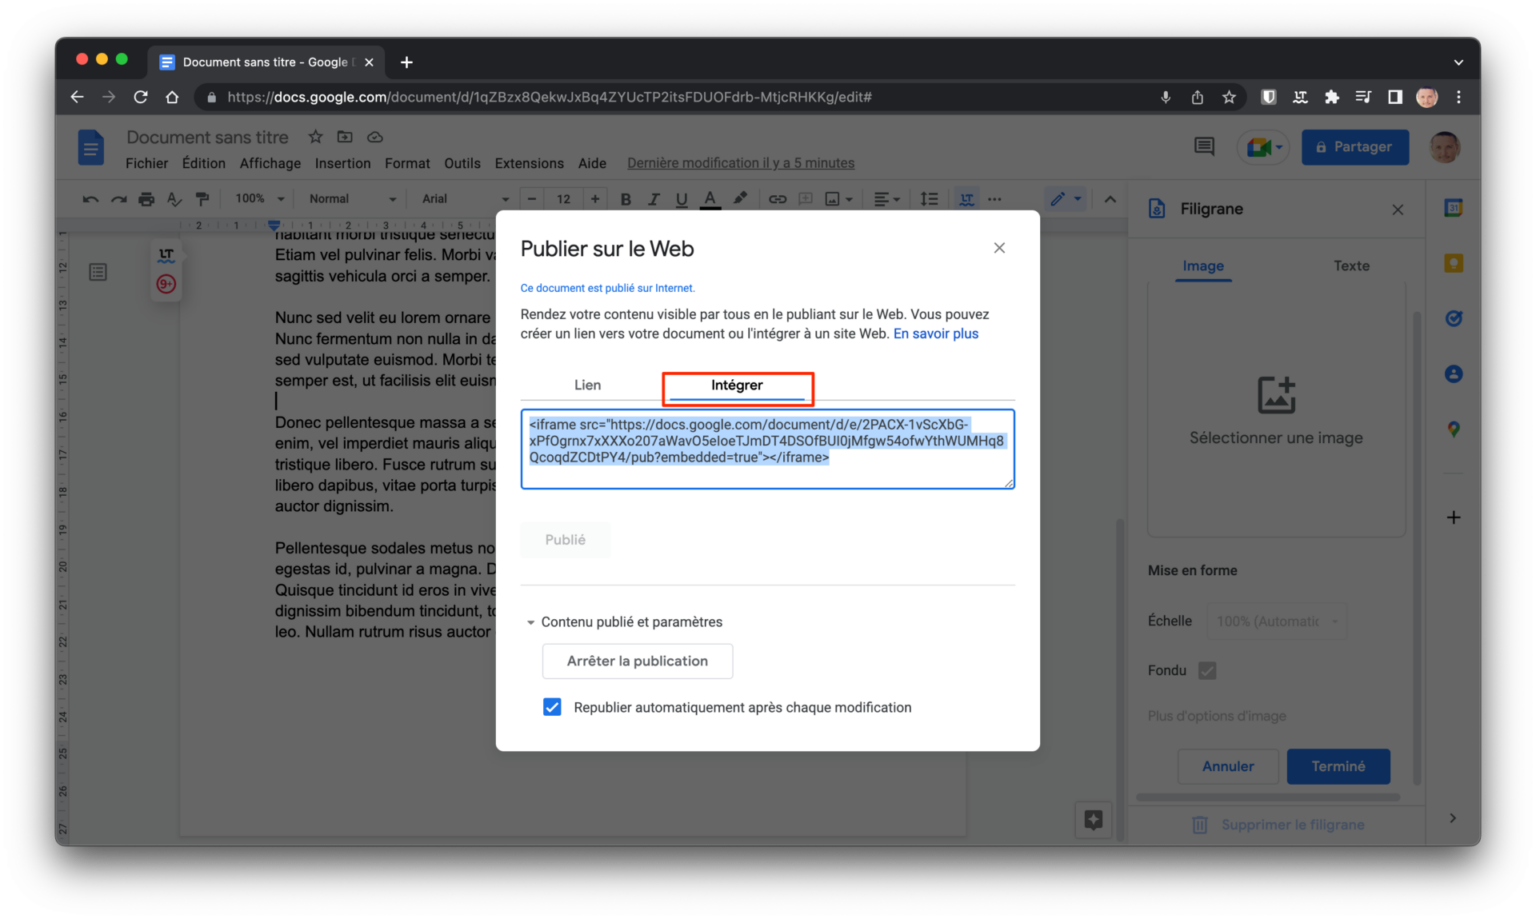Click Arrêter la publication
Screen dimensions: 1536x919
(637, 661)
